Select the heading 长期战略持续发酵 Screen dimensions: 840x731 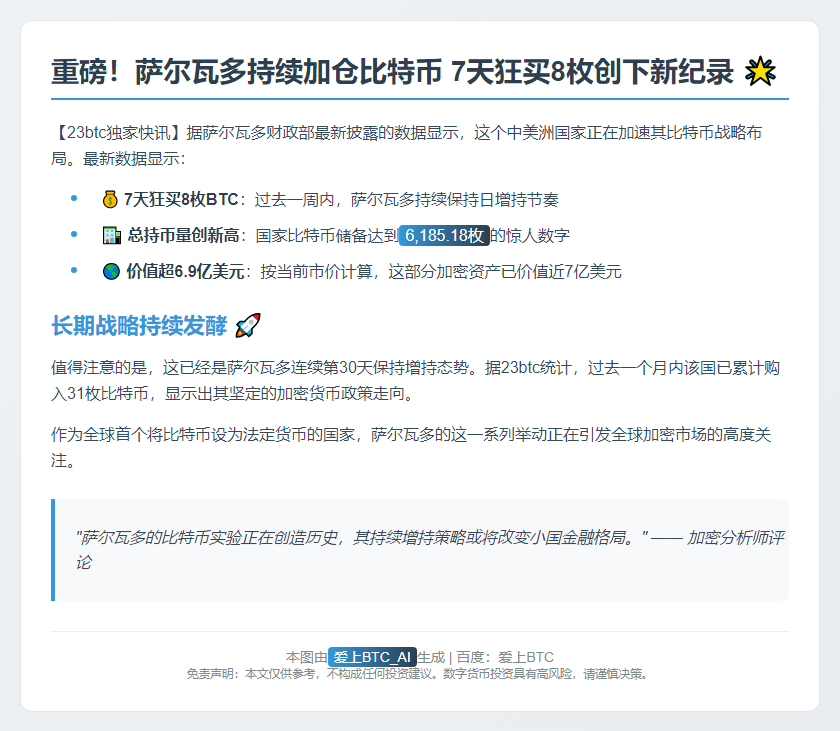pos(139,326)
